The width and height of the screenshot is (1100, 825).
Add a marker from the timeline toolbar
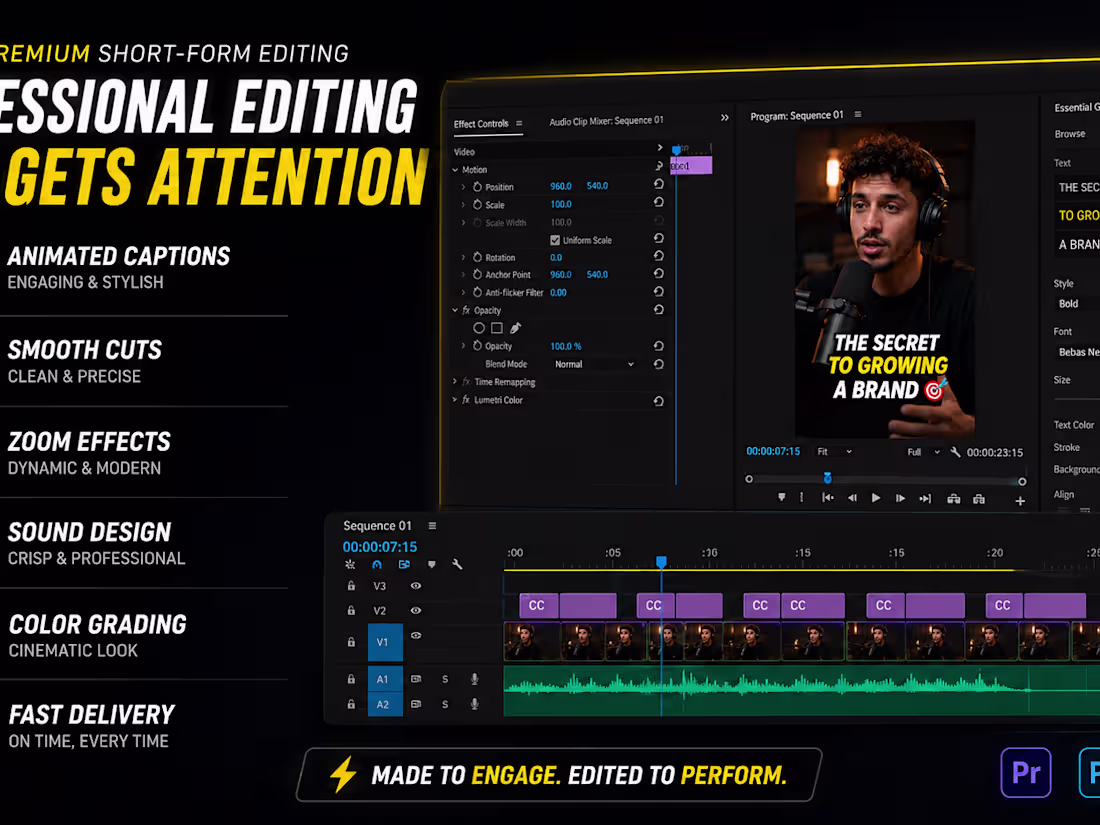click(x=431, y=564)
